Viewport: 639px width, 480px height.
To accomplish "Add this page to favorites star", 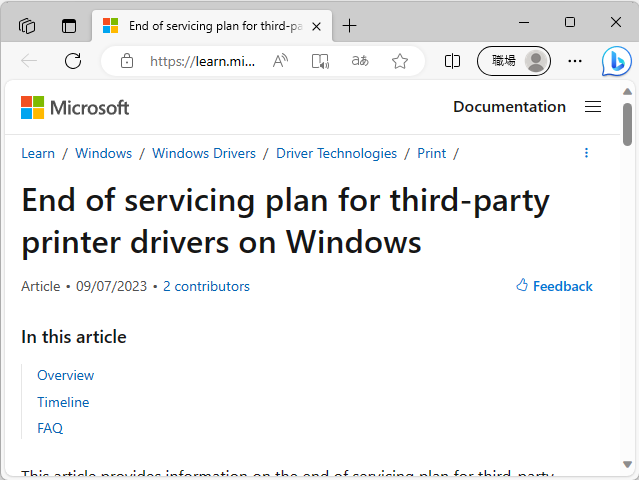I will (x=400, y=61).
